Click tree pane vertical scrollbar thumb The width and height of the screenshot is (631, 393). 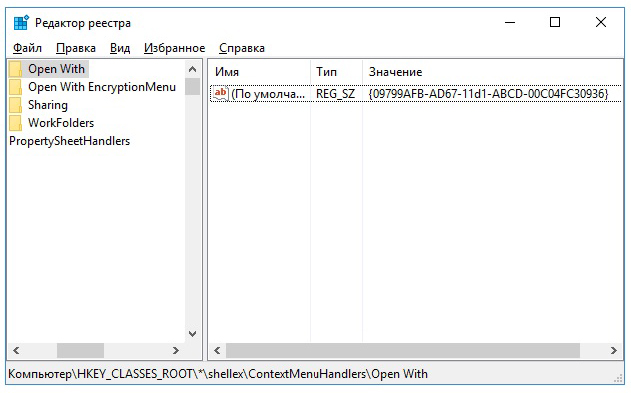(193, 86)
